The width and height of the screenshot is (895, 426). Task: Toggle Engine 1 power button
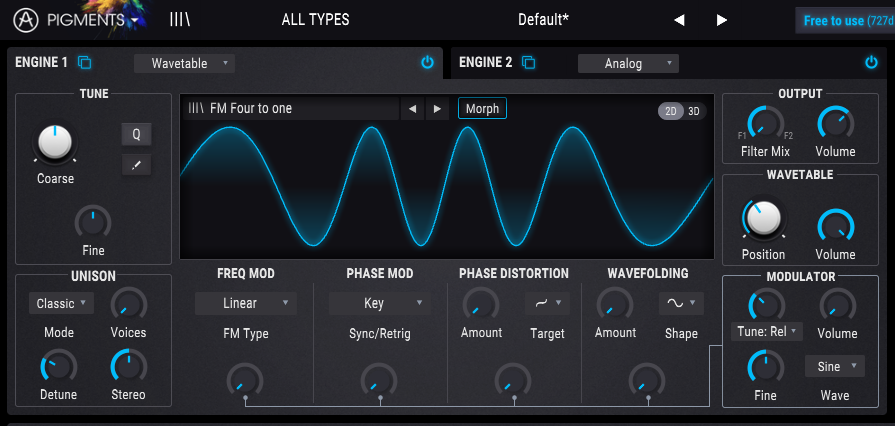427,62
